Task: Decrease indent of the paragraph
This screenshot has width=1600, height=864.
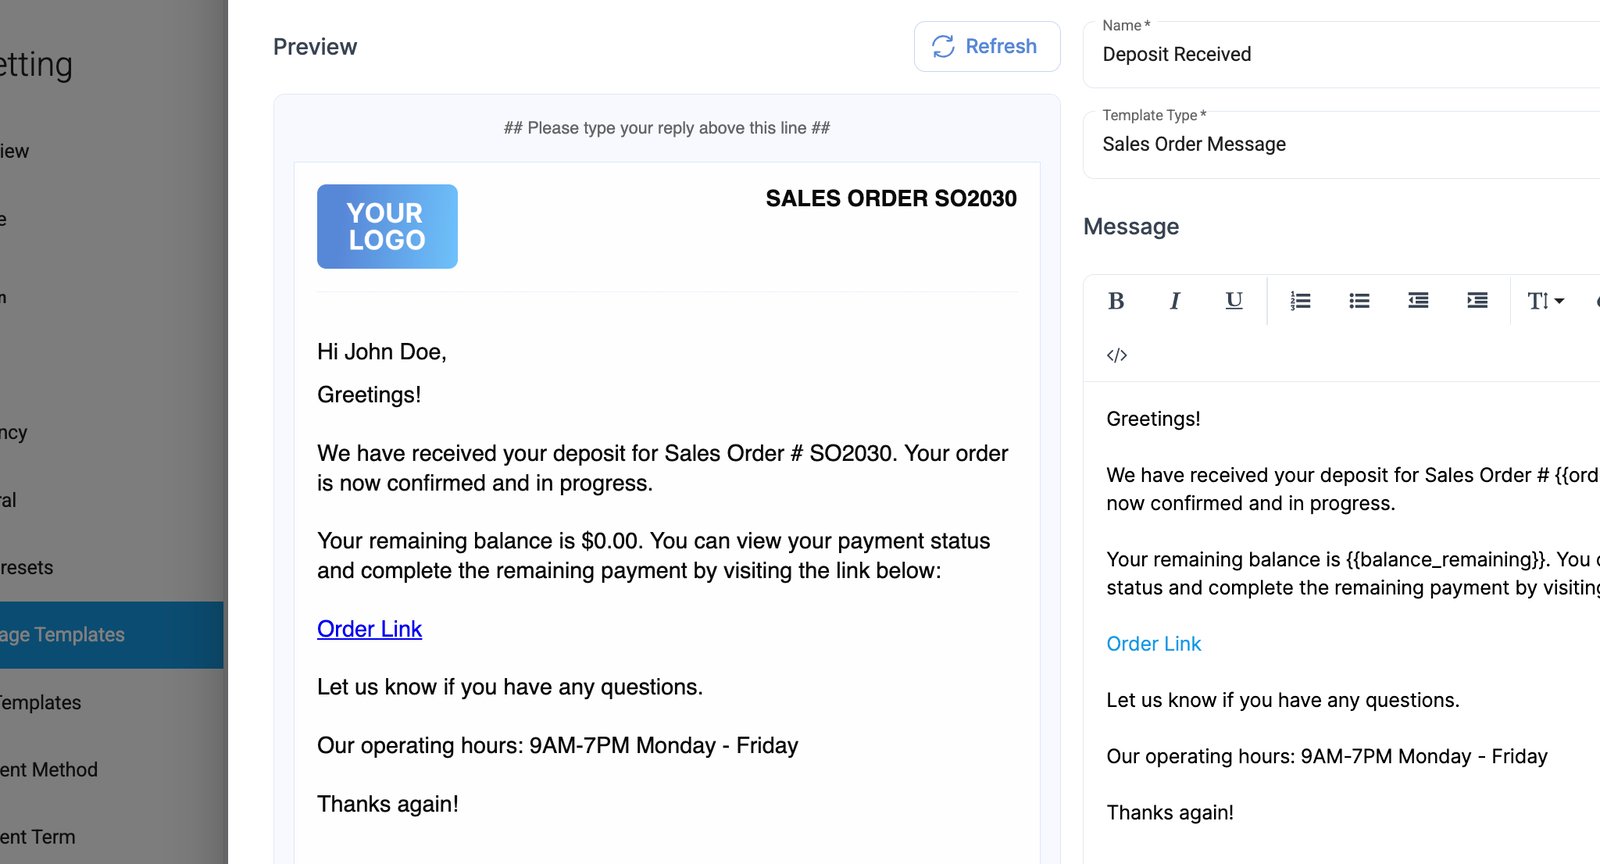Action: point(1418,301)
